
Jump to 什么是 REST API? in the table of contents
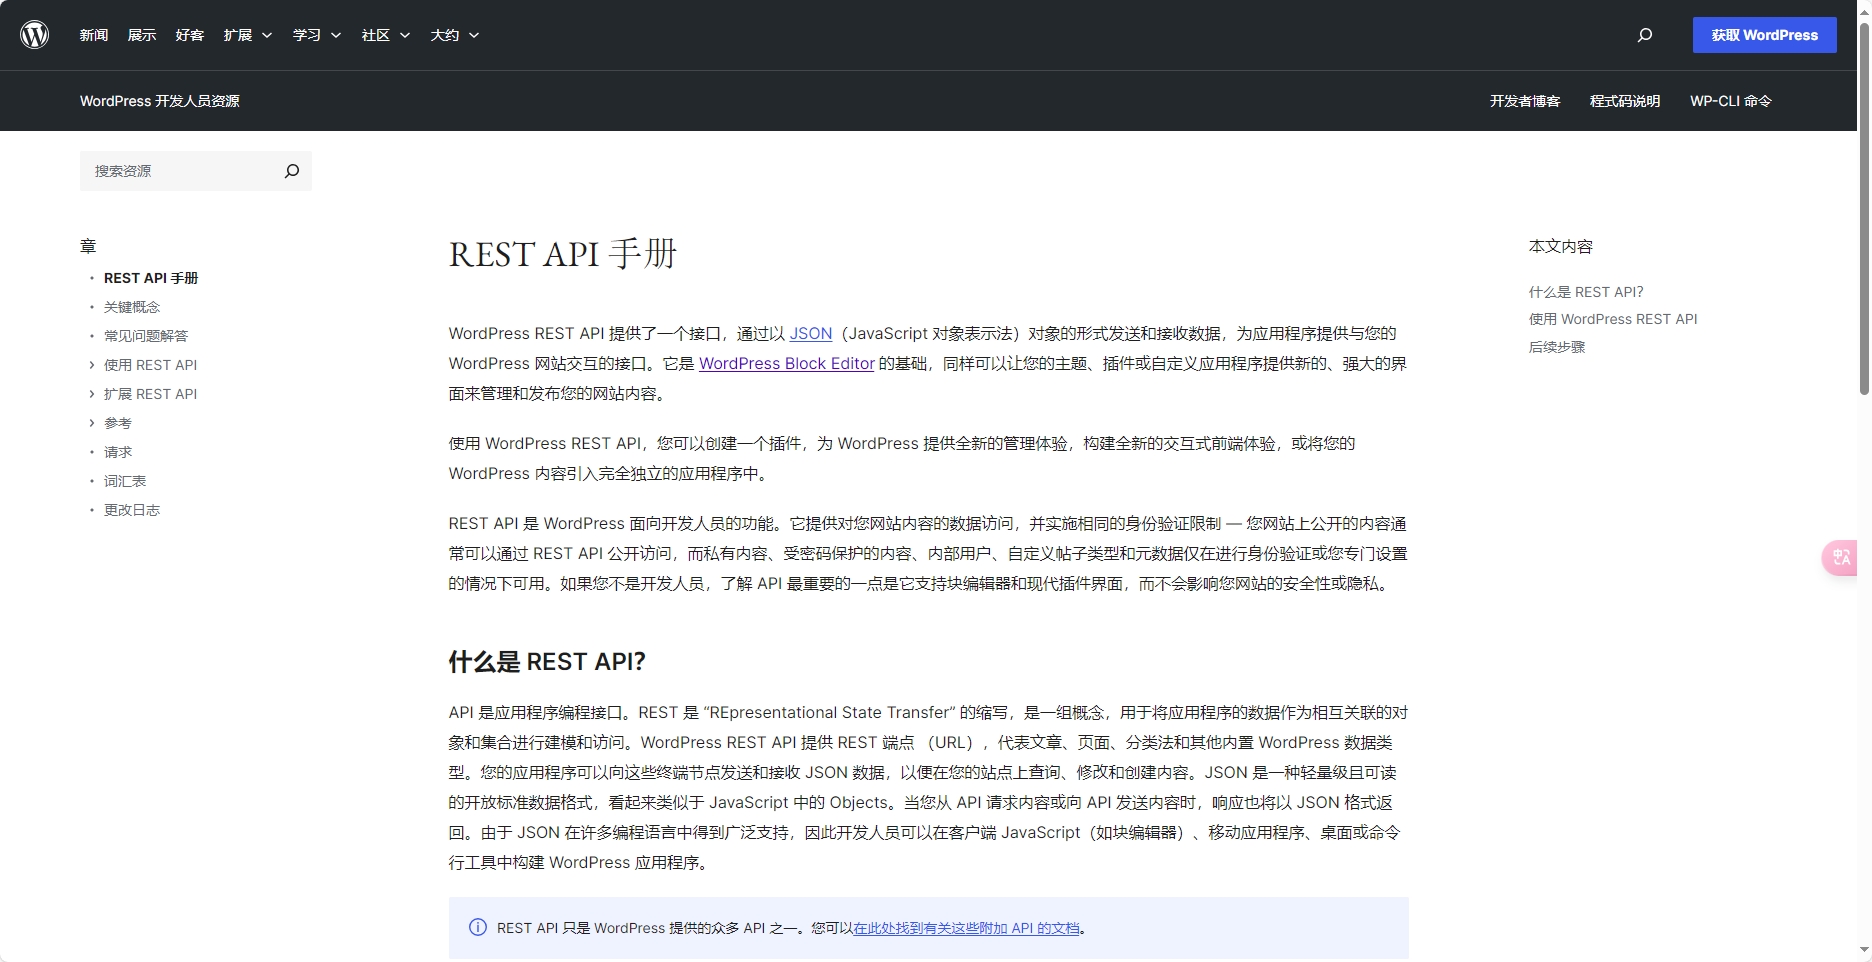click(x=1586, y=292)
